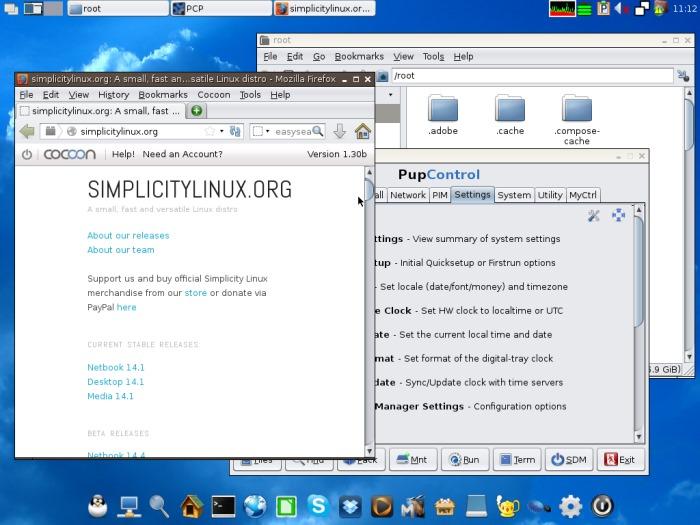Open Firefox History menu
This screenshot has width=700, height=525.
pos(113,95)
